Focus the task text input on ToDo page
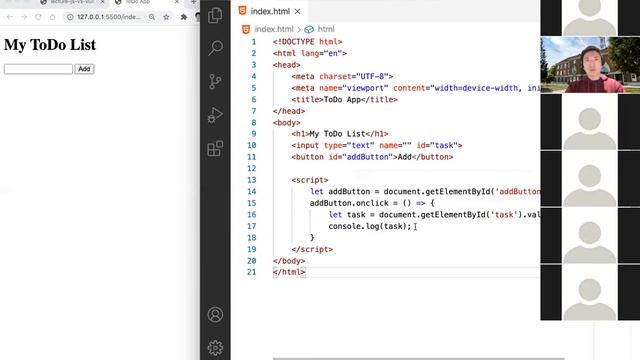Screen dimensions: 640x360 tap(38, 69)
